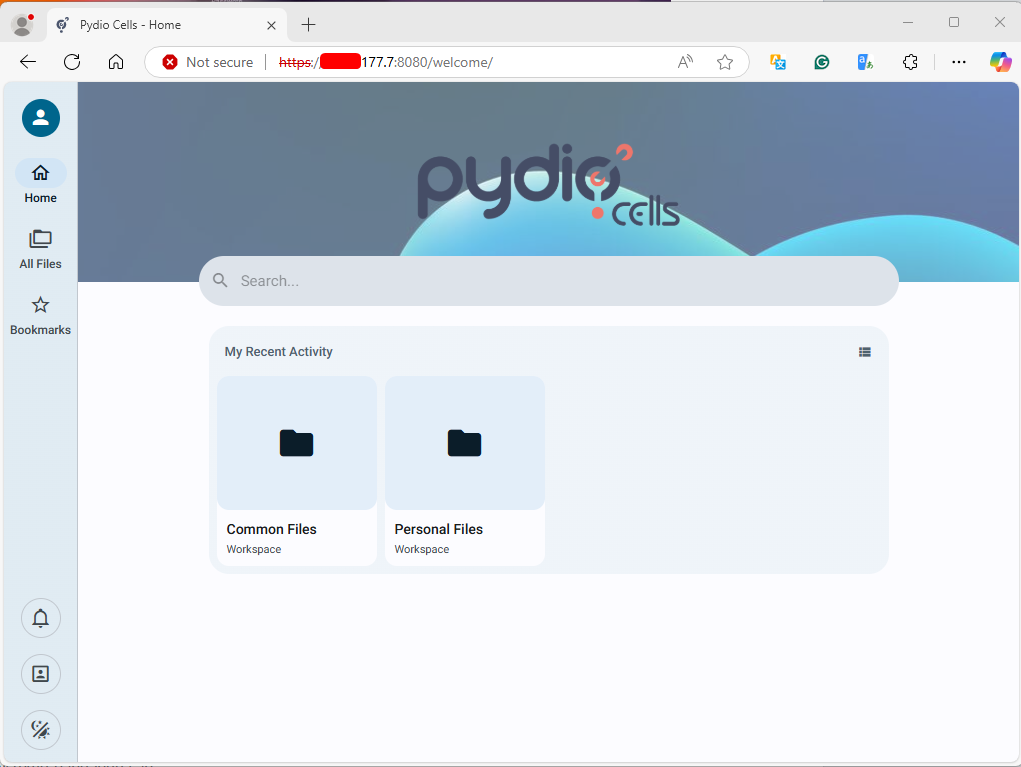Open the address book icon

click(x=40, y=674)
